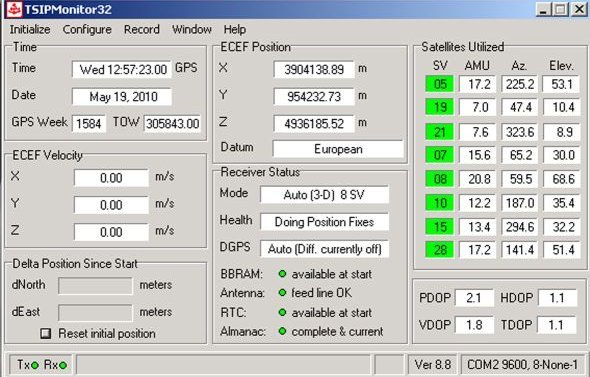The width and height of the screenshot is (590, 377).
Task: Click azimuth value 187.0 for SV 10
Action: pos(520,203)
